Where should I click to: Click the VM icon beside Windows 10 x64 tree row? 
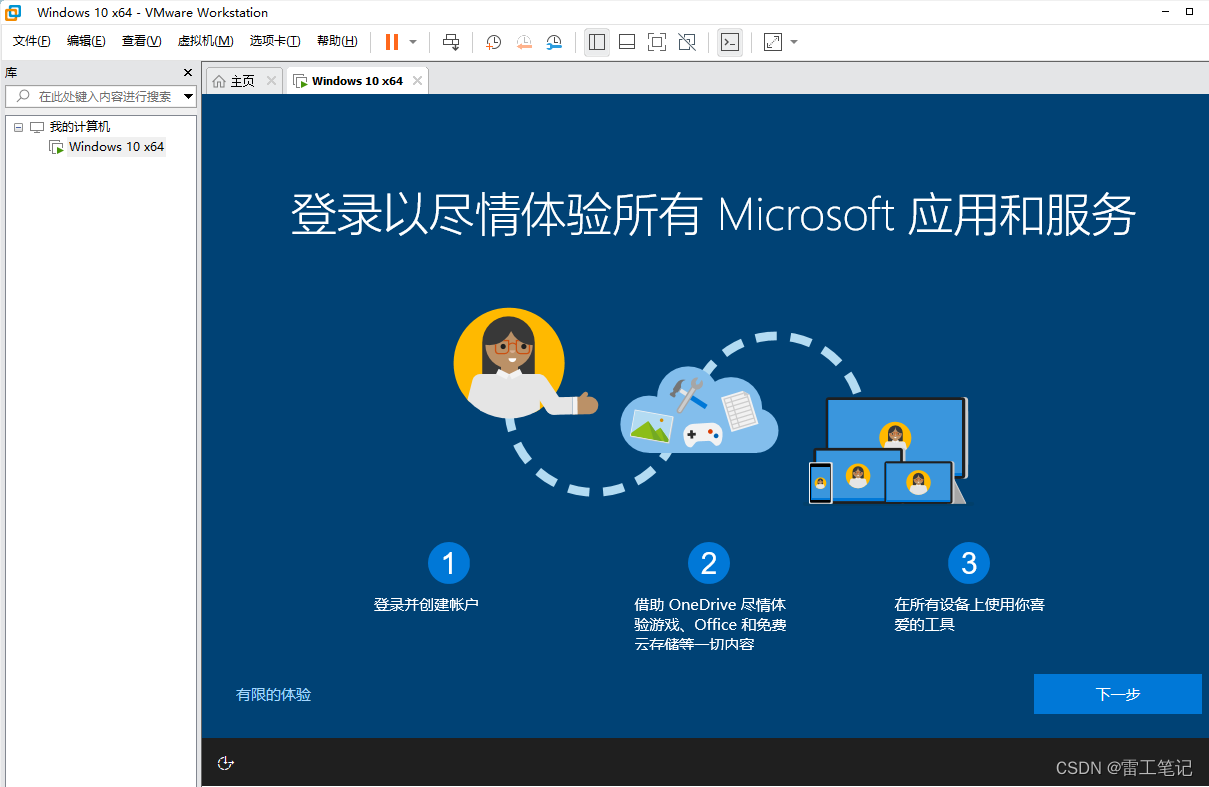tap(57, 147)
